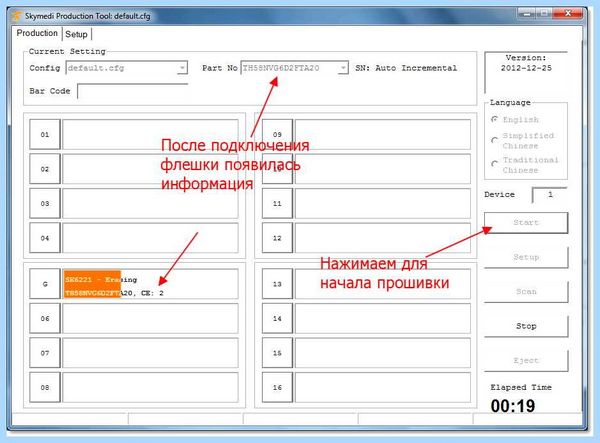Click the Bar Code input field

pos(132,91)
